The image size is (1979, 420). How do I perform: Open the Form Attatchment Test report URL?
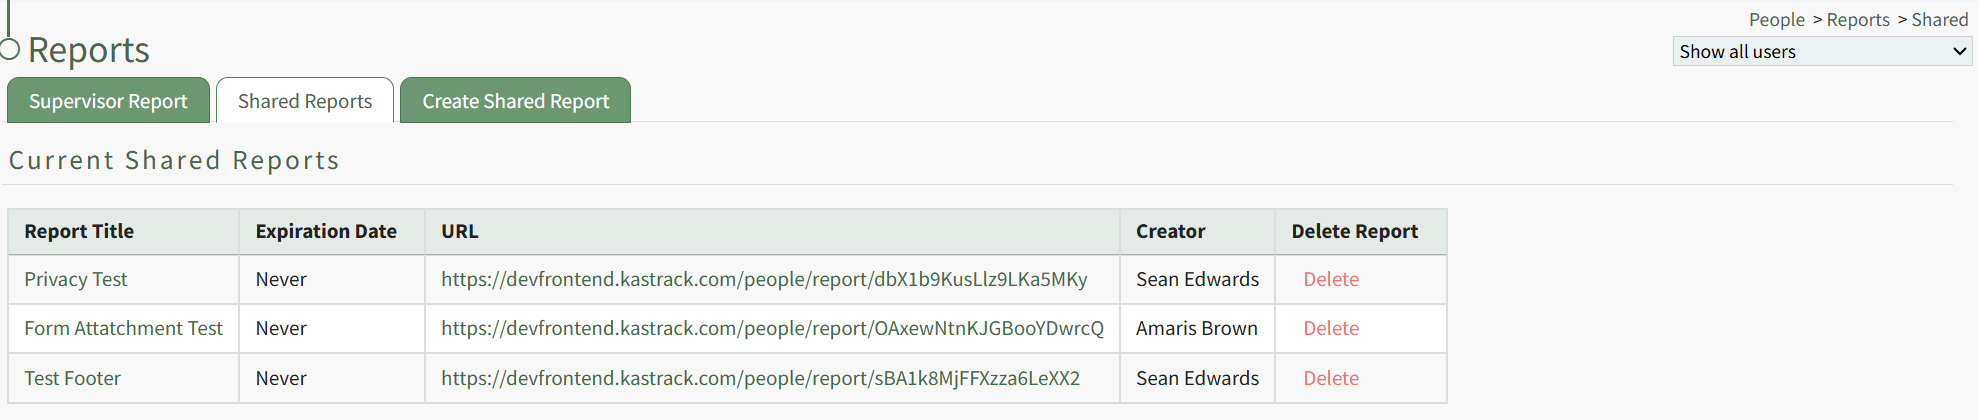click(x=772, y=328)
